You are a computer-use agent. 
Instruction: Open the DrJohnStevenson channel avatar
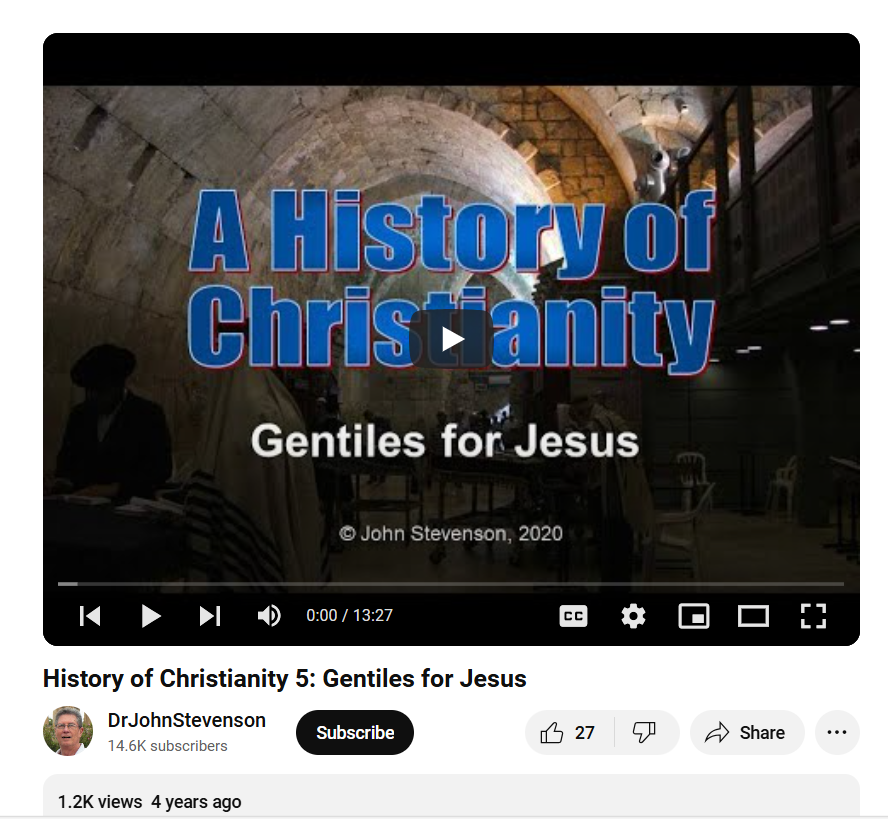click(x=68, y=731)
